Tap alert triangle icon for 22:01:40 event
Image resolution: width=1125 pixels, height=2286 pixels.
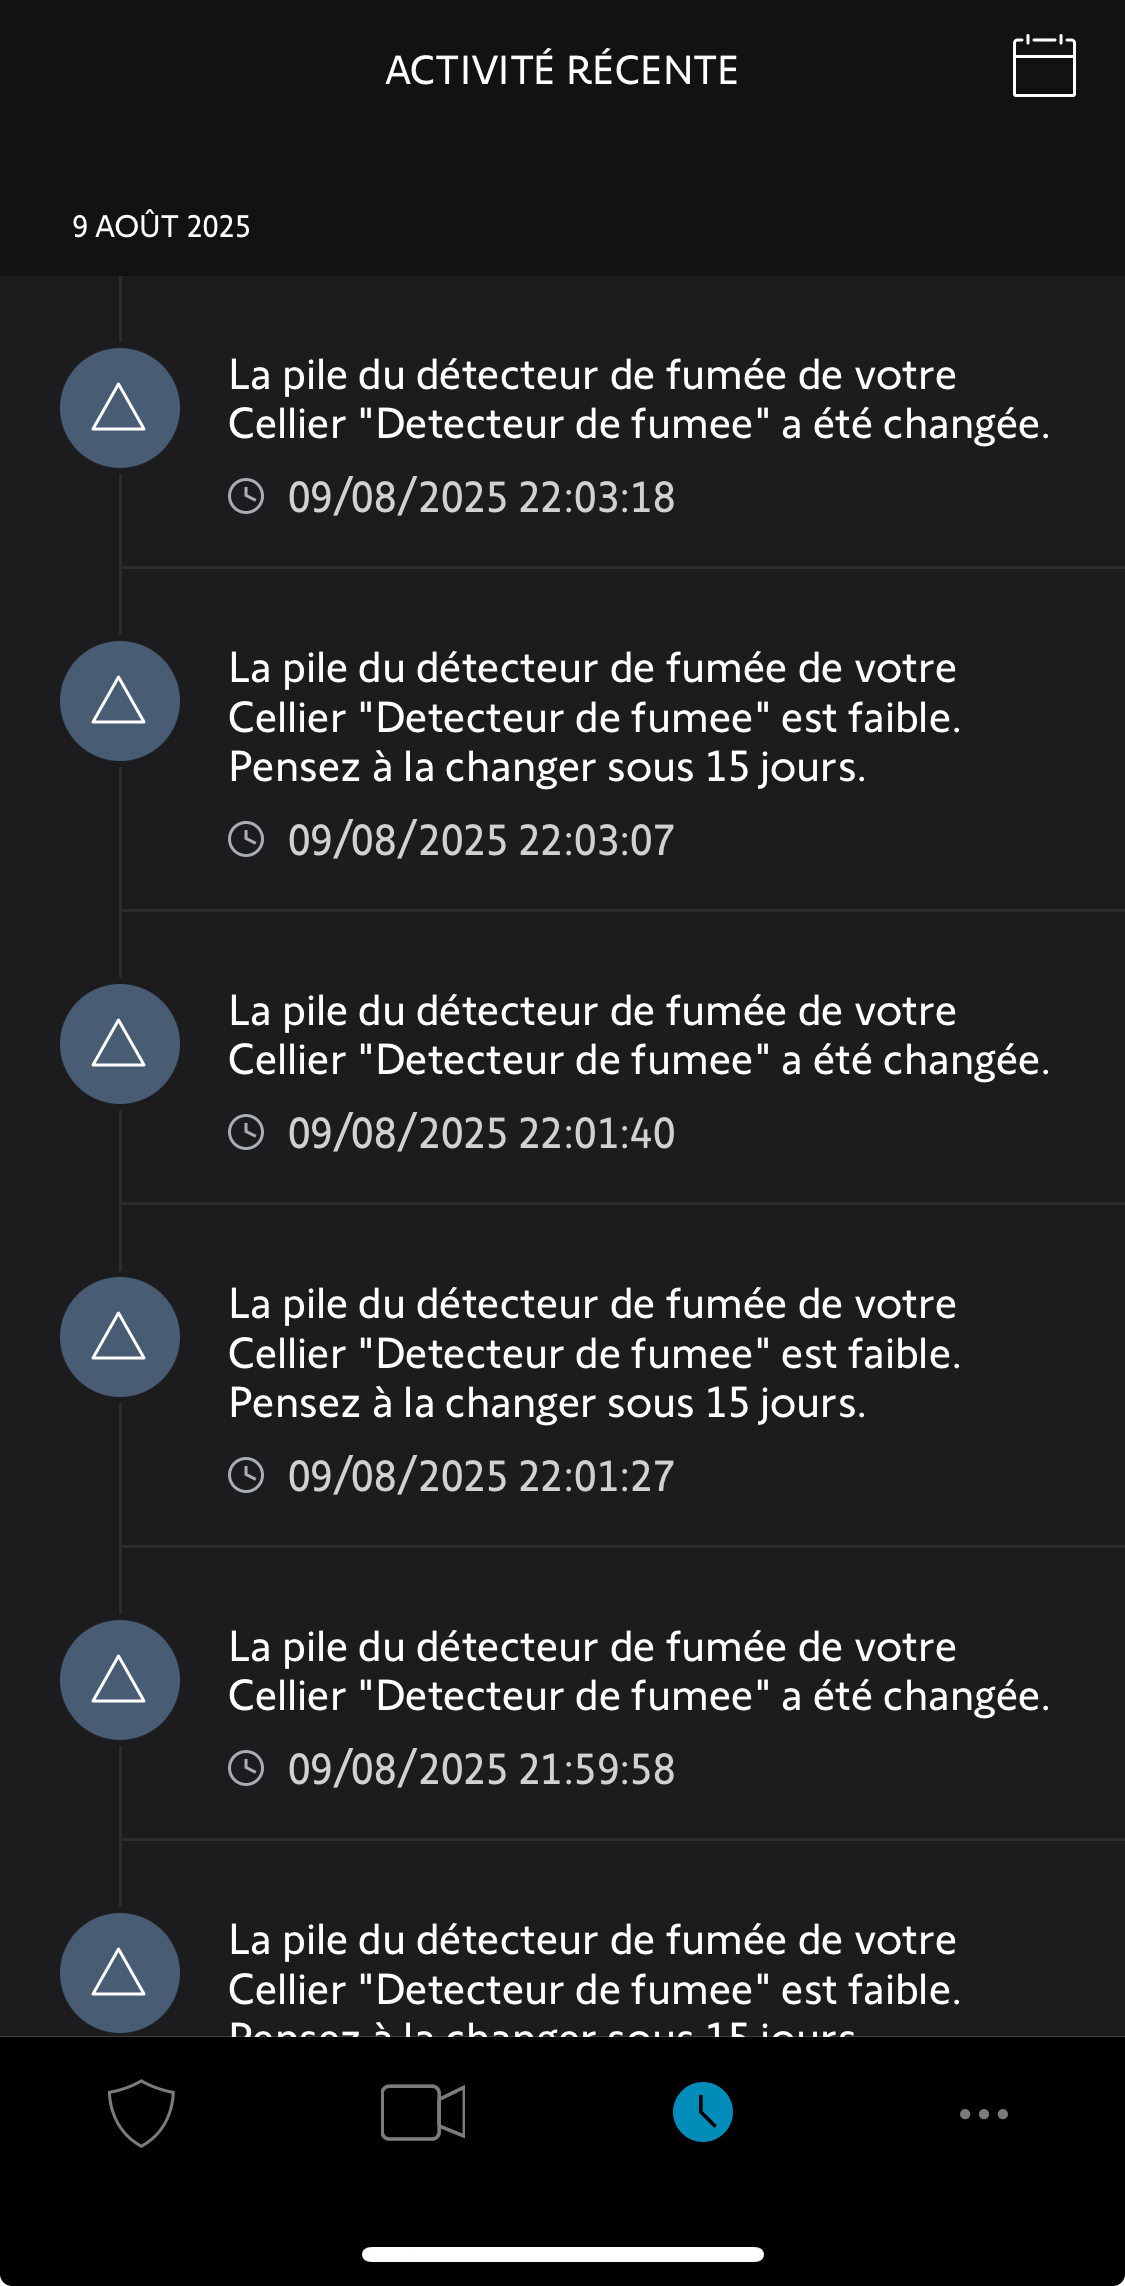(x=120, y=1044)
